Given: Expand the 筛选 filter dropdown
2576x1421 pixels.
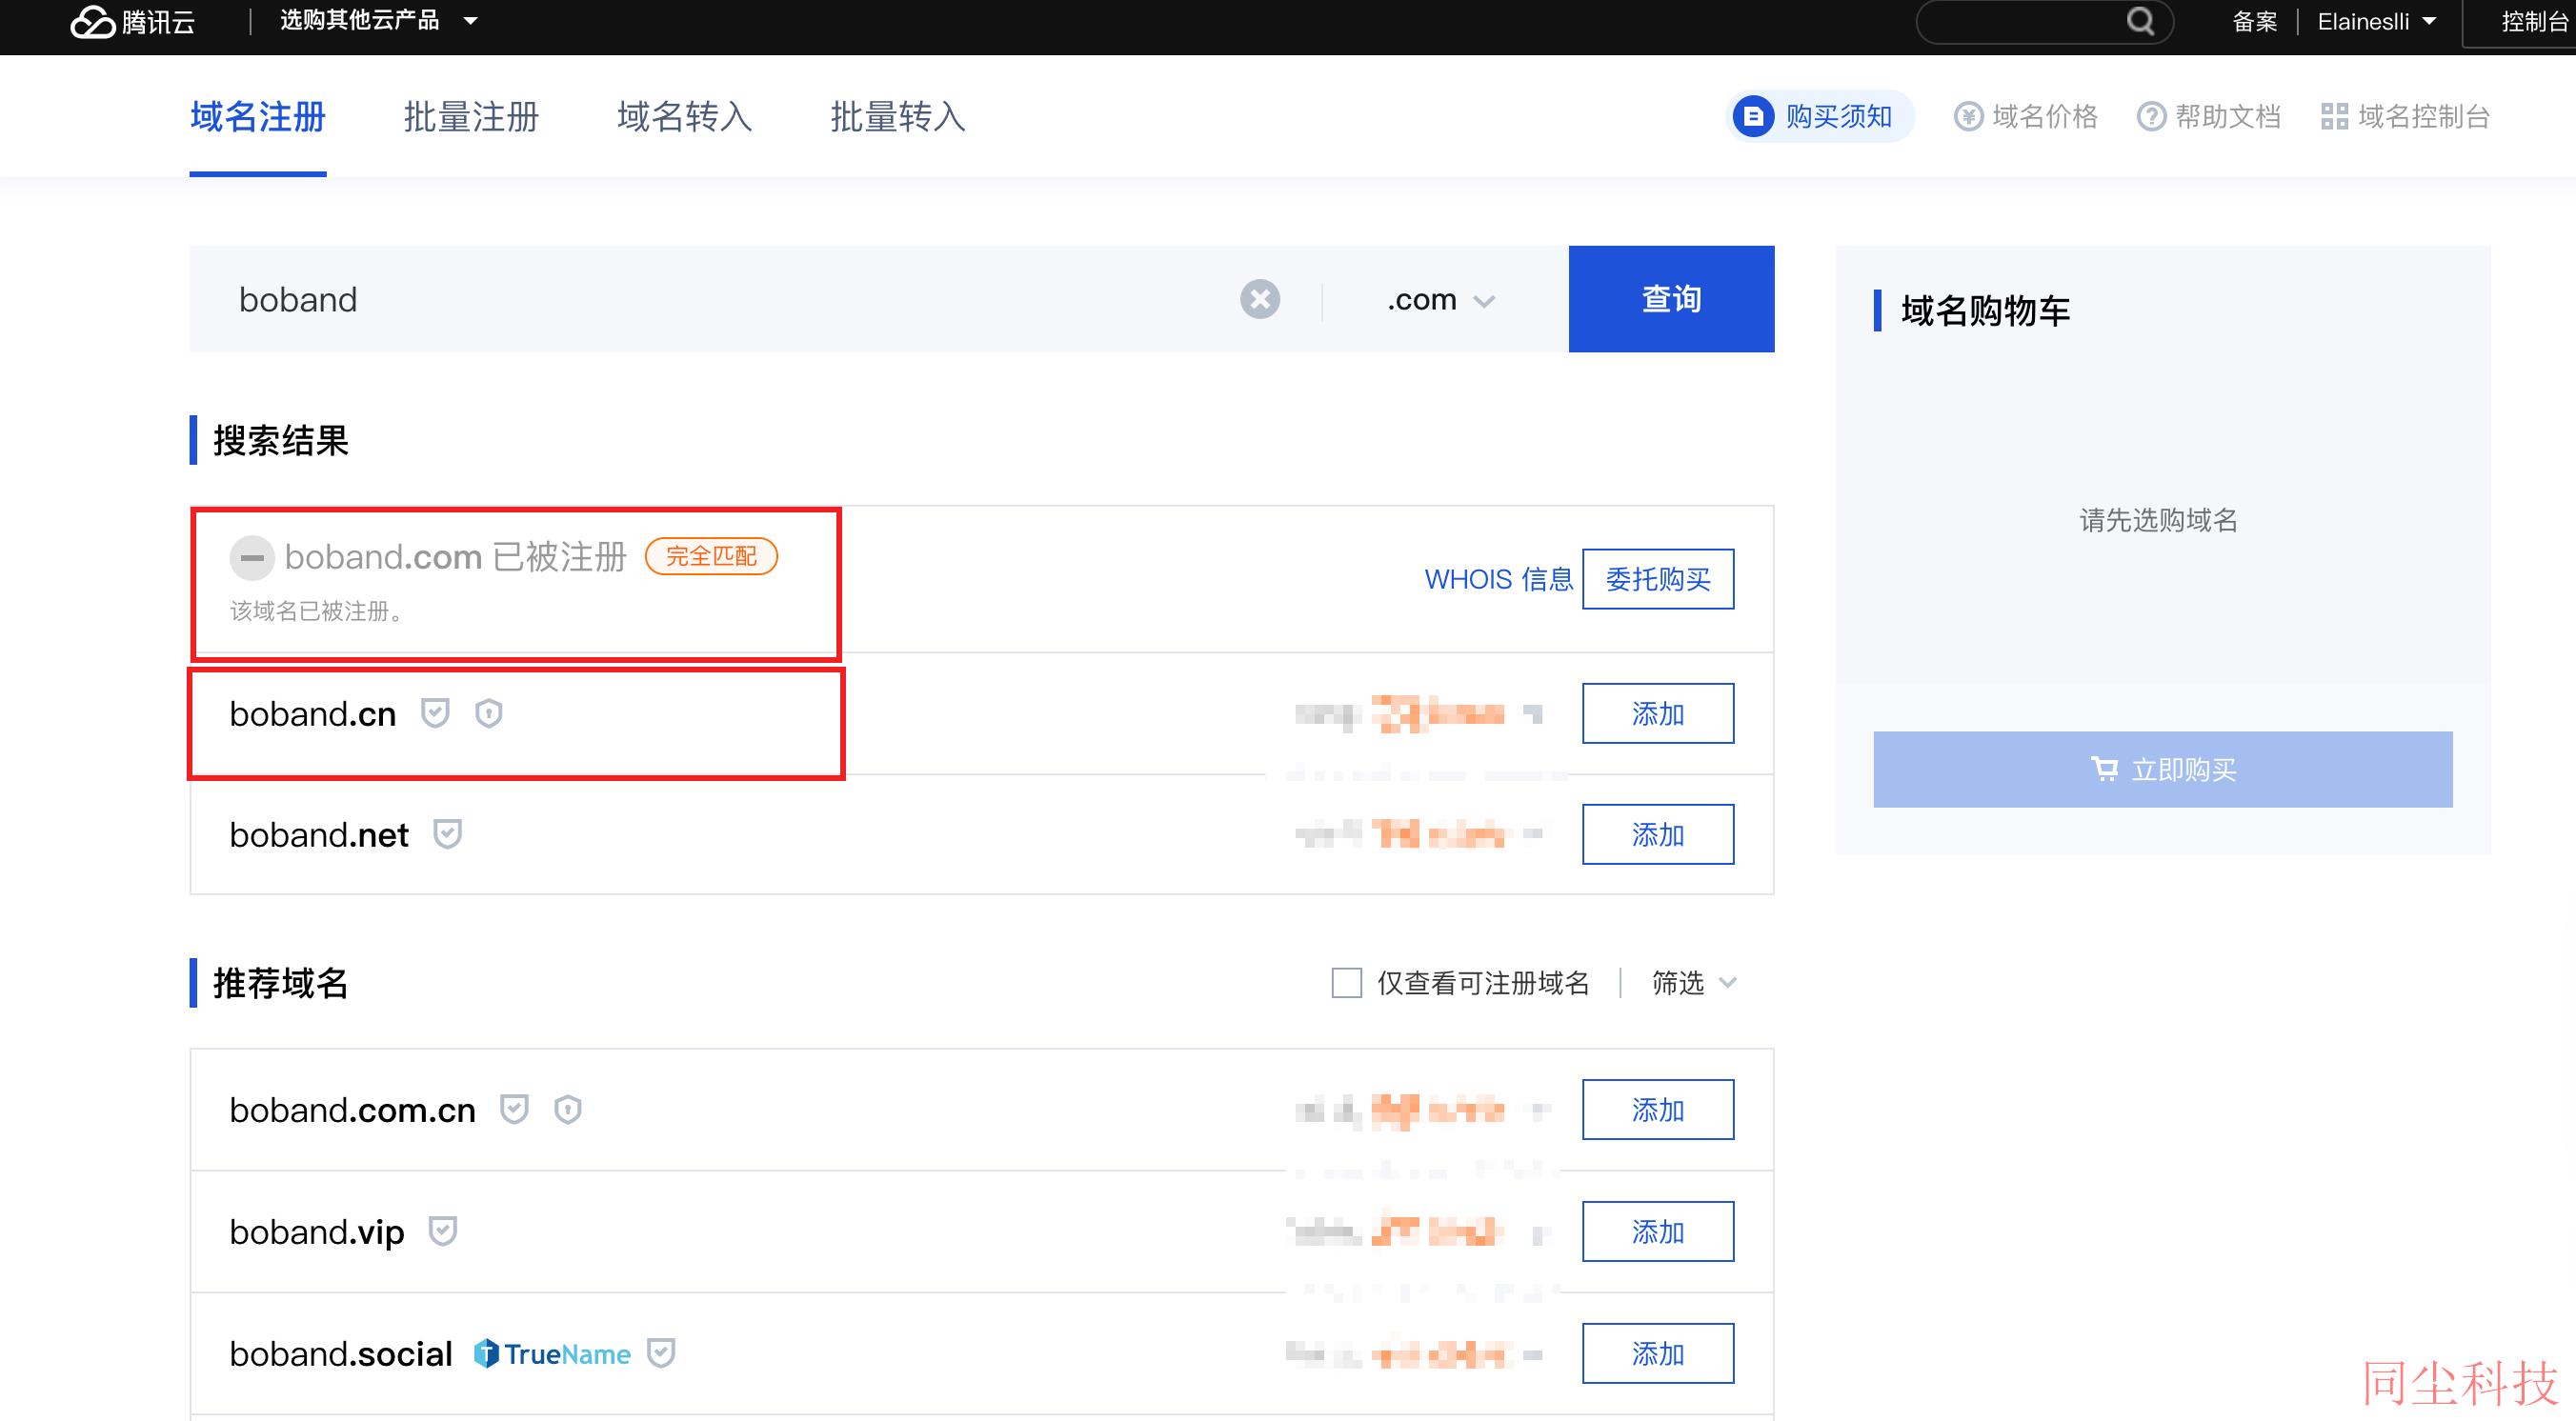Looking at the screenshot, I should pyautogui.click(x=1694, y=983).
